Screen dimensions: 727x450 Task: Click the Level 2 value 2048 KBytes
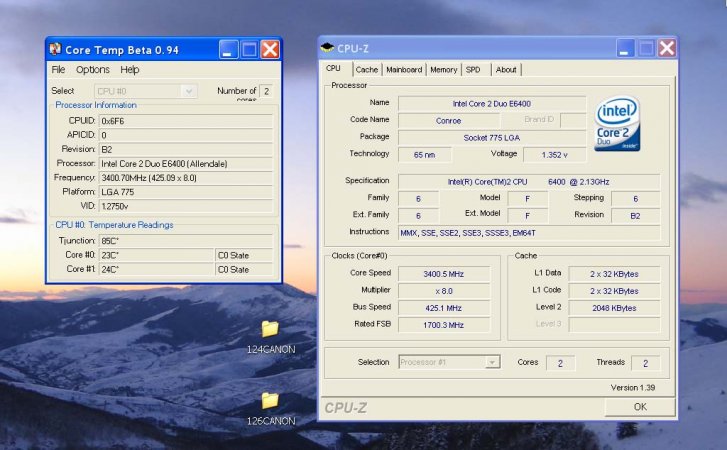coord(614,308)
